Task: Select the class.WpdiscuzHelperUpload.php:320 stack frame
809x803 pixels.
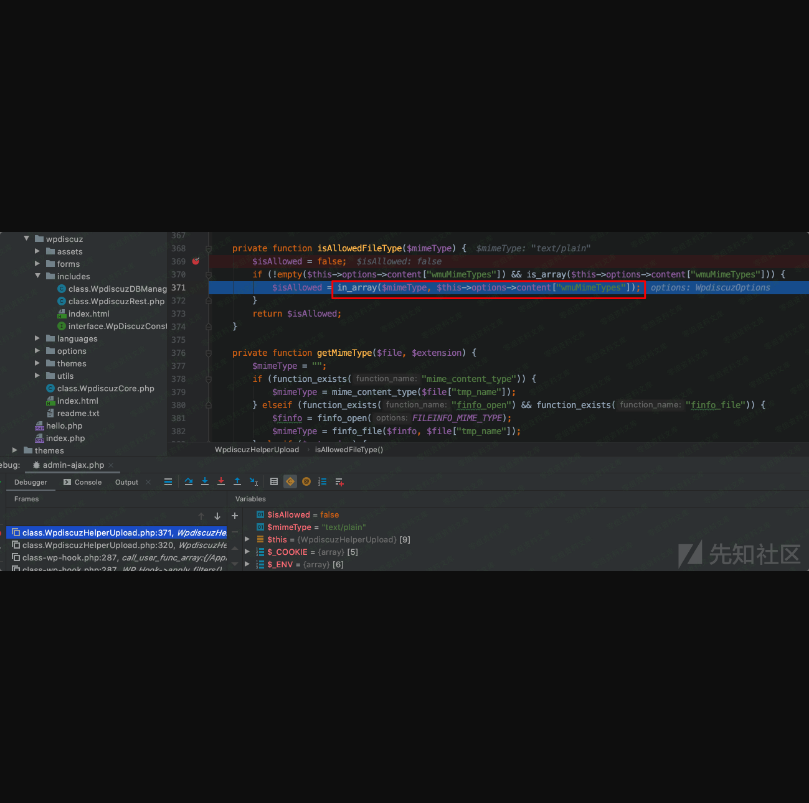Action: [x=95, y=545]
